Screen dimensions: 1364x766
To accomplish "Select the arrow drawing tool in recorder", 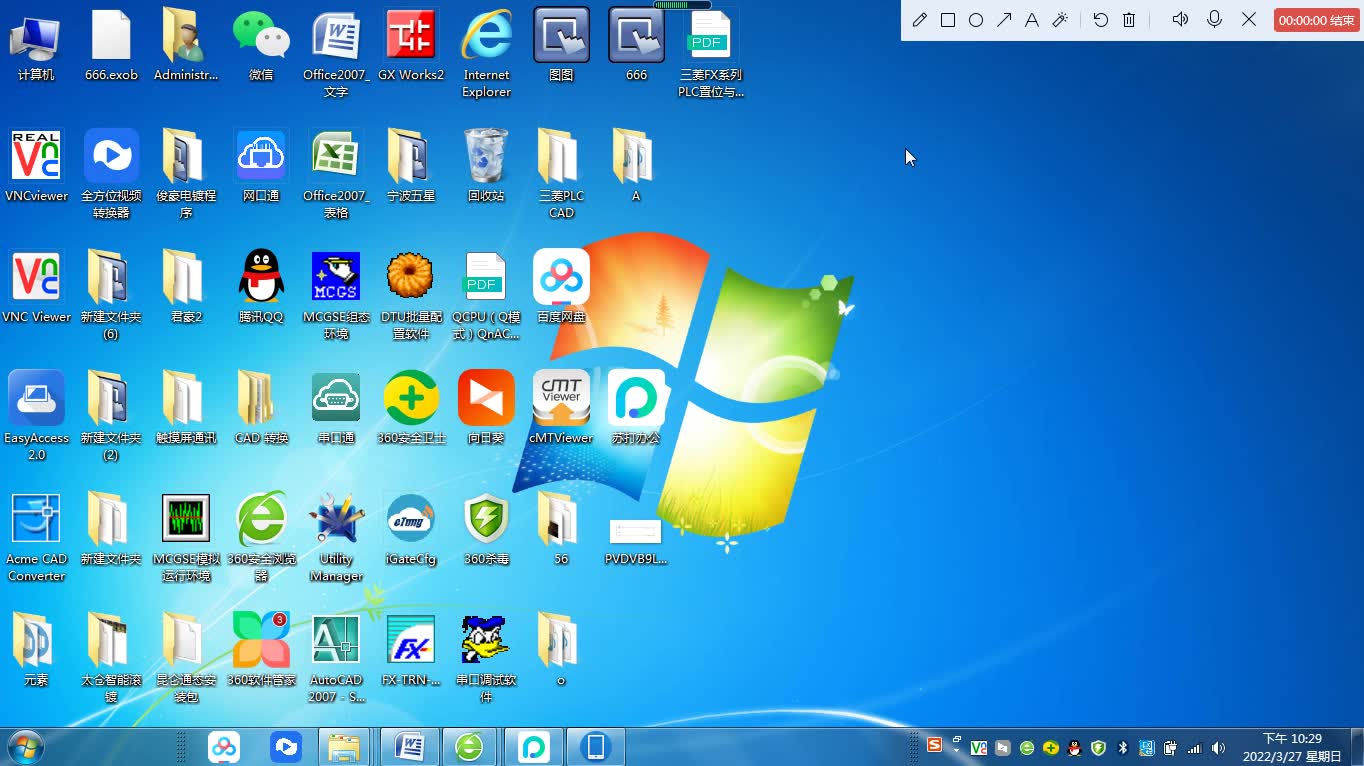I will coord(1004,20).
